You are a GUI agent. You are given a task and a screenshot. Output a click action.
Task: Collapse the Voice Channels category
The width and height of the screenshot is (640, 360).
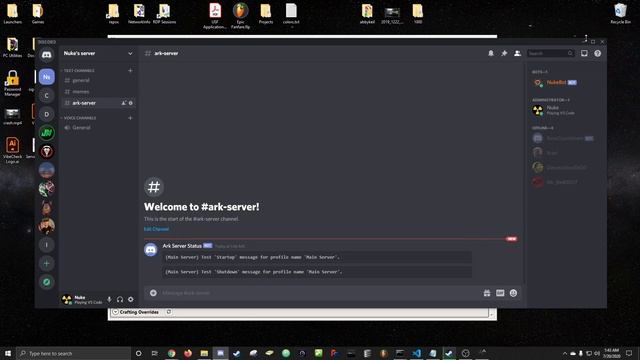(x=79, y=118)
